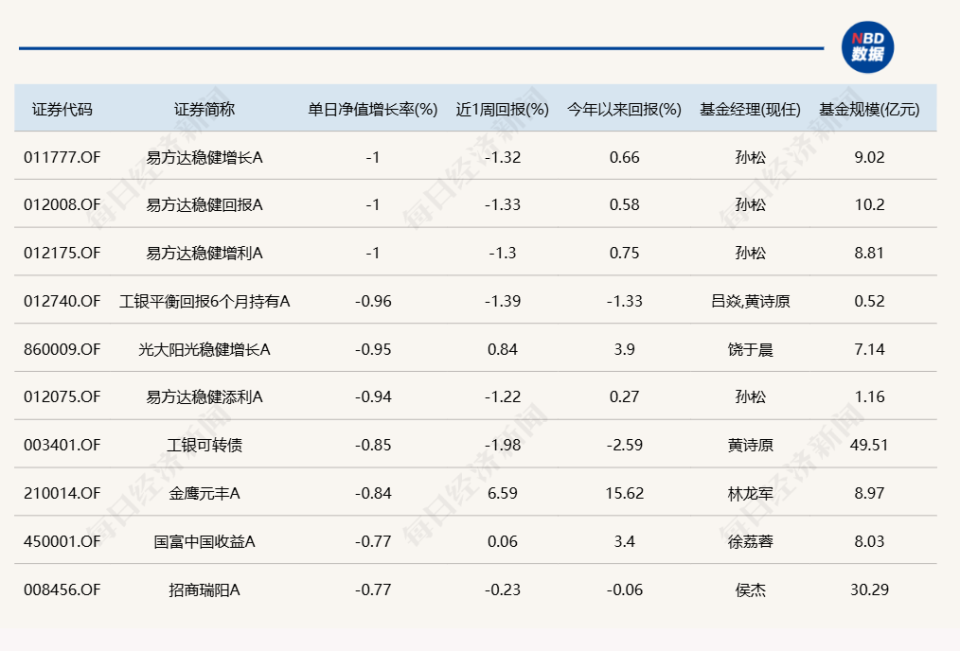Click the NBD数据 logo badge

point(868,47)
